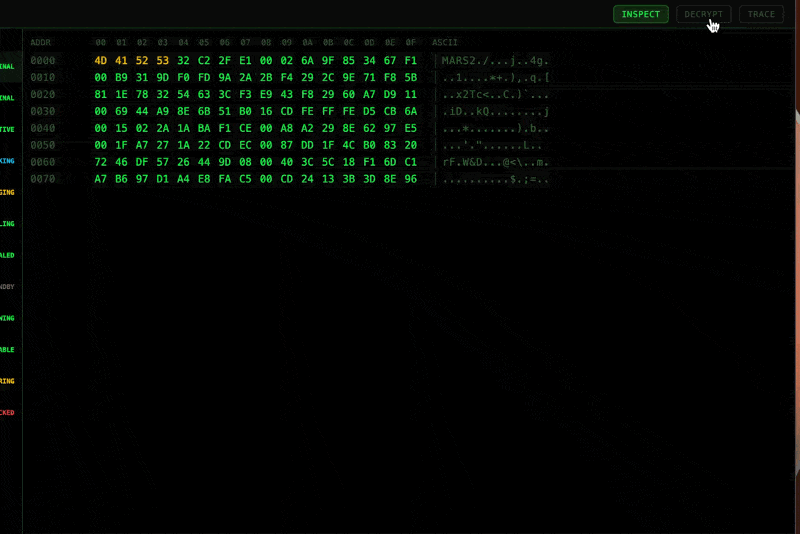Select address row 0010

click(42, 78)
